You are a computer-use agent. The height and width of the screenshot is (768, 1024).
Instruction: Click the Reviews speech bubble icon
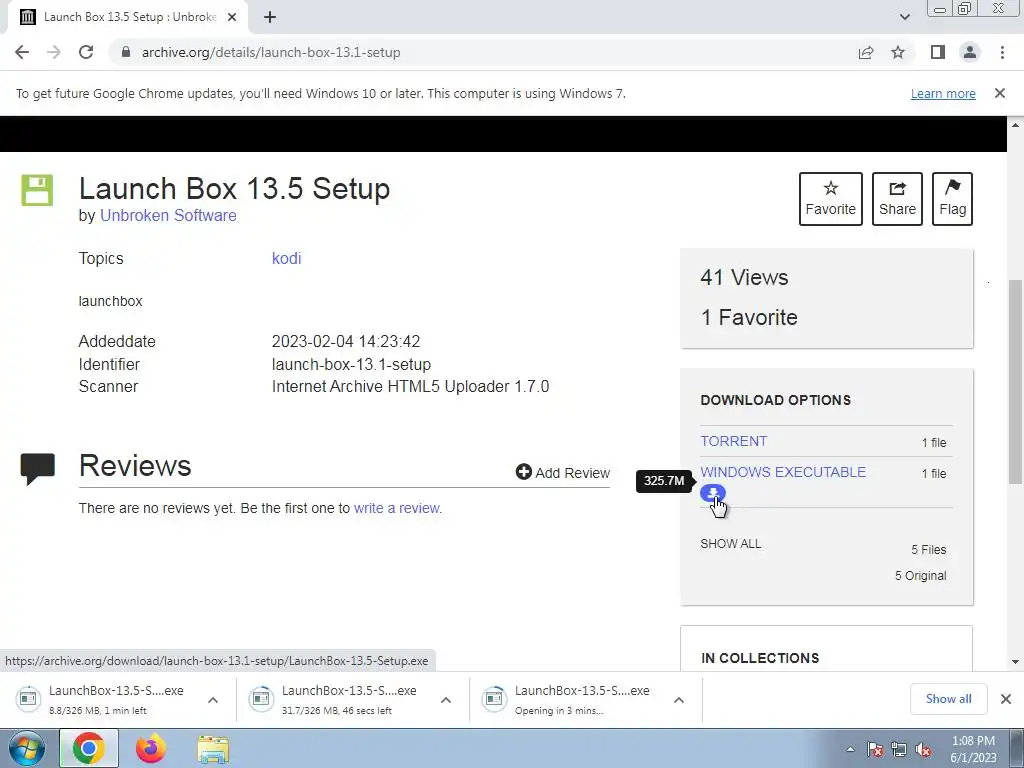coord(37,468)
